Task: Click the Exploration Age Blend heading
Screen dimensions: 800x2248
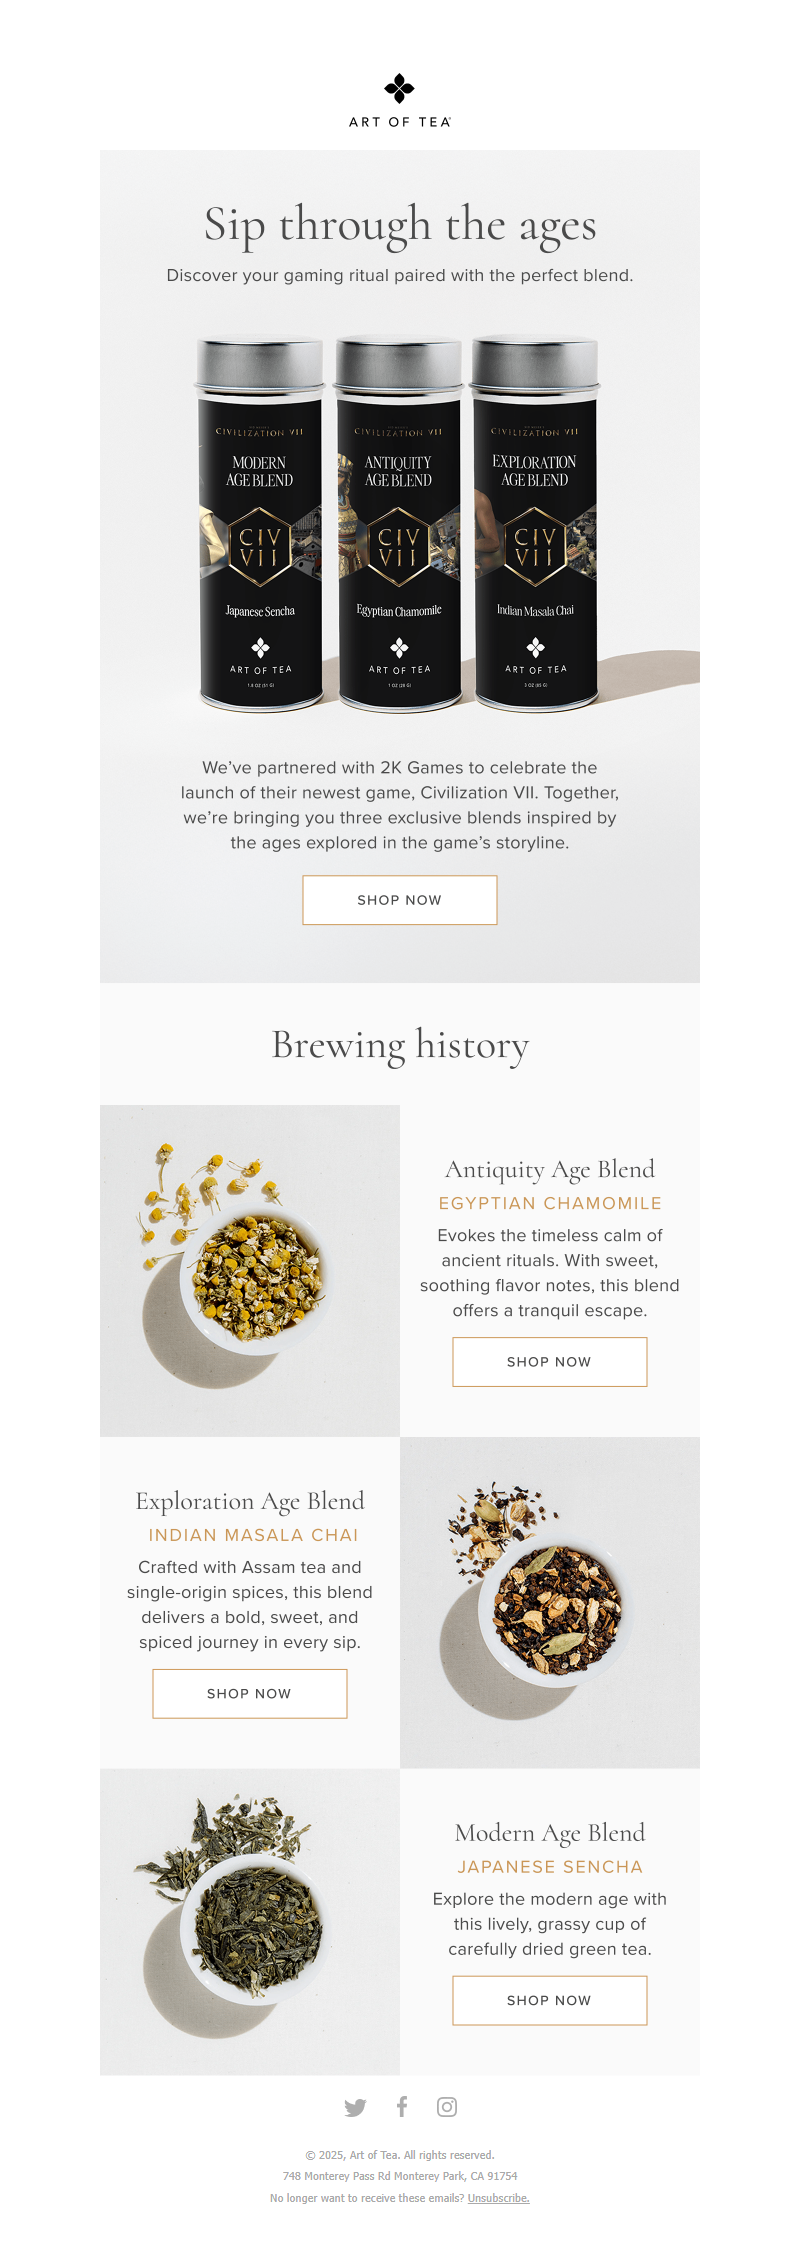Action: [x=250, y=1502]
